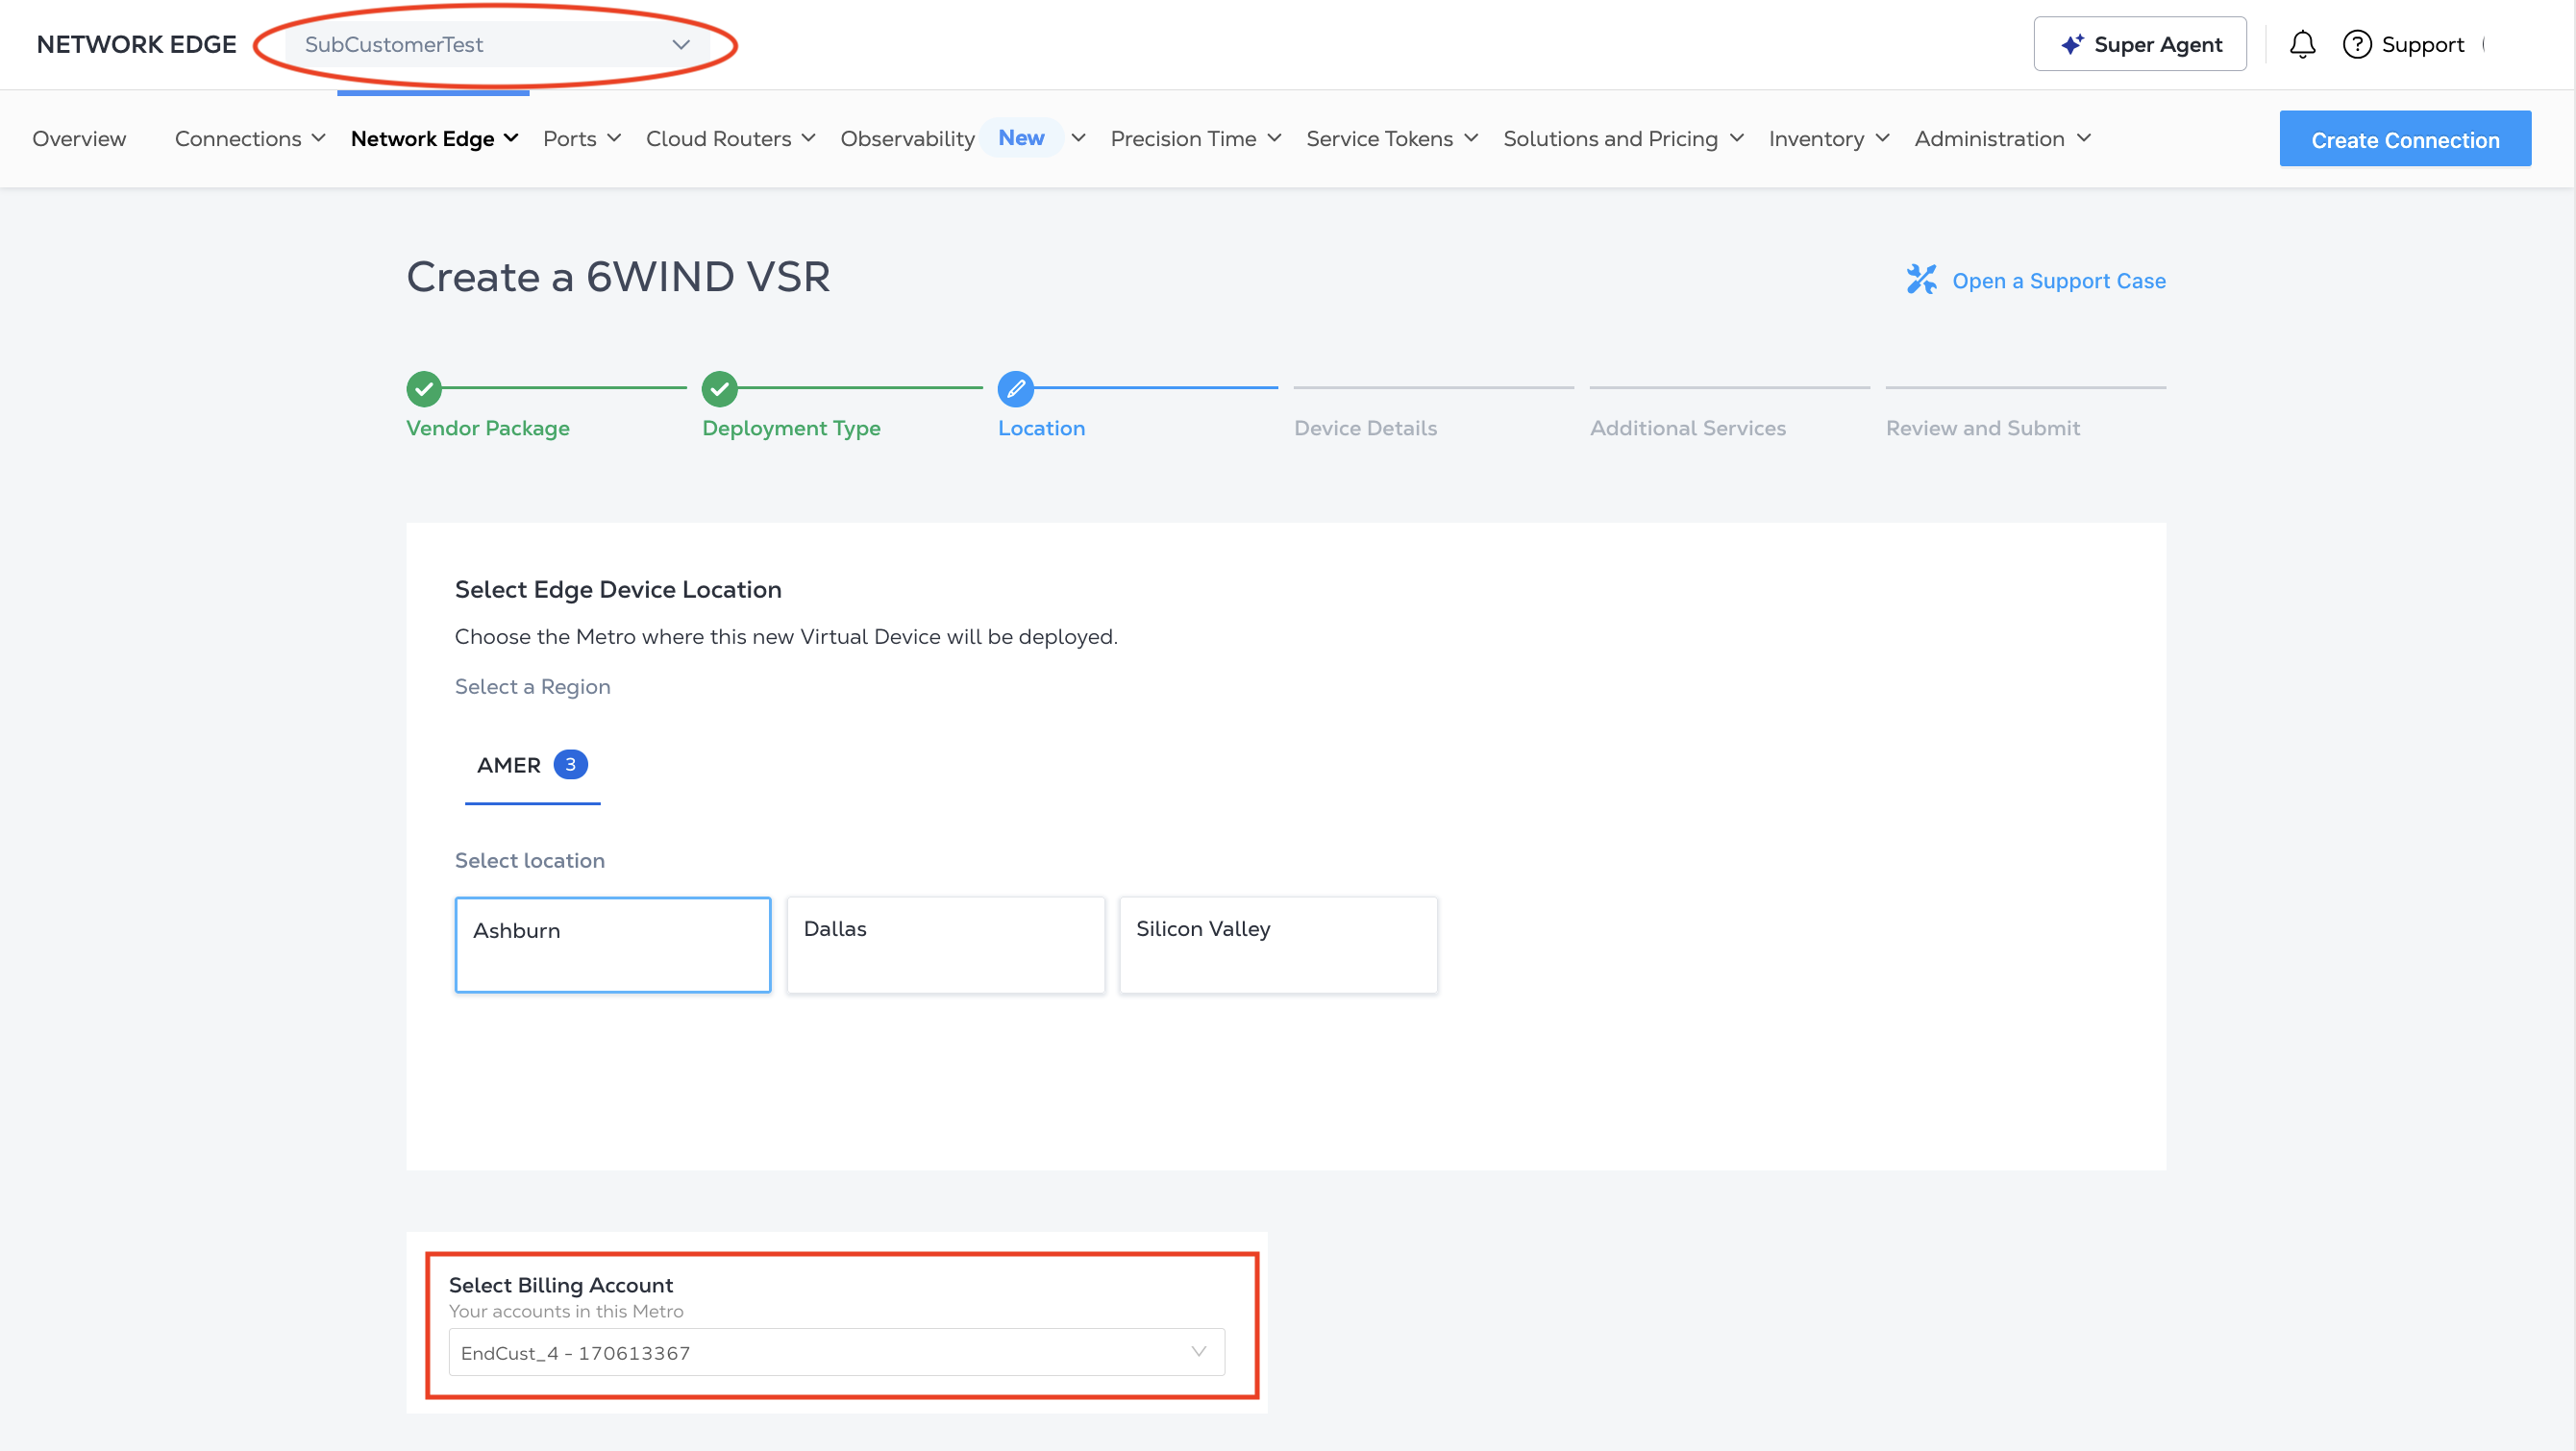
Task: Go to the Overview menu item
Action: (79, 139)
